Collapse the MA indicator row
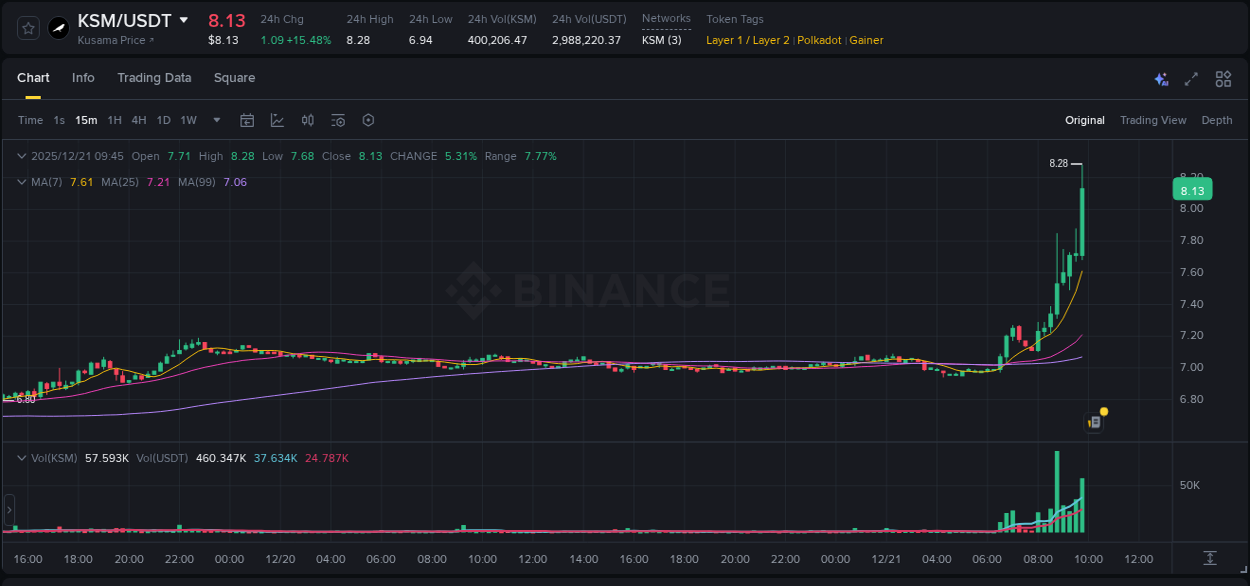This screenshot has height=586, width=1250. point(20,182)
